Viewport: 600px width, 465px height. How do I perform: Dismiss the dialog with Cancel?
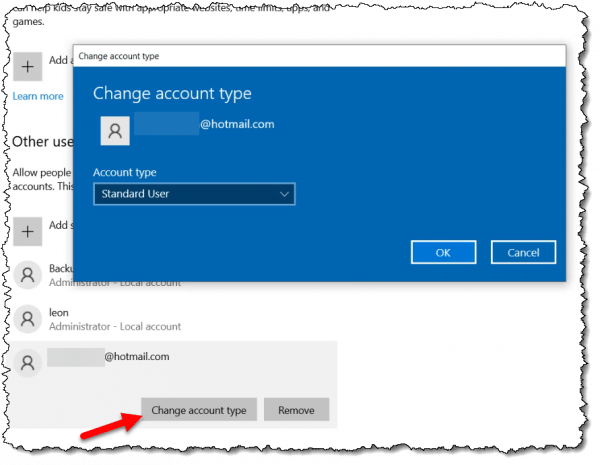pyautogui.click(x=523, y=252)
